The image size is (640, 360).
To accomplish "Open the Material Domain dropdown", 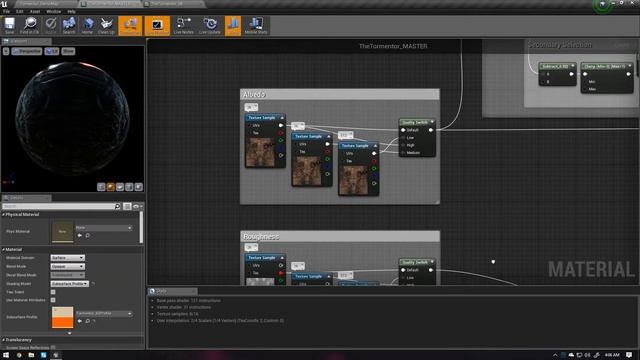I will point(67,258).
